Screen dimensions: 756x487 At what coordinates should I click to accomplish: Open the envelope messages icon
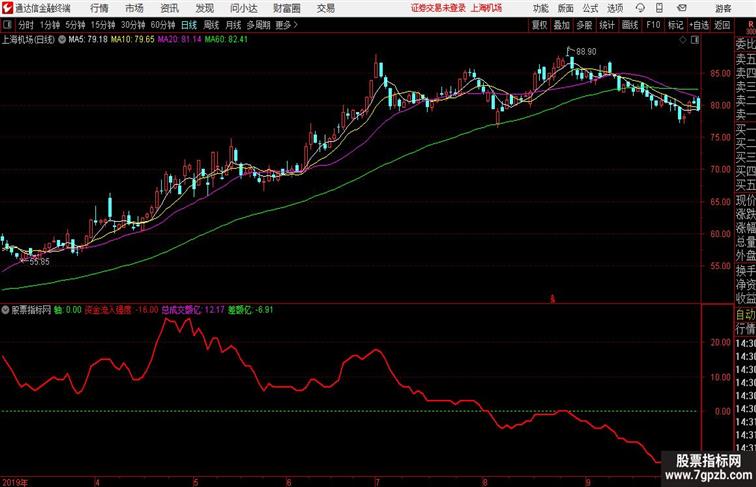pyautogui.click(x=682, y=8)
